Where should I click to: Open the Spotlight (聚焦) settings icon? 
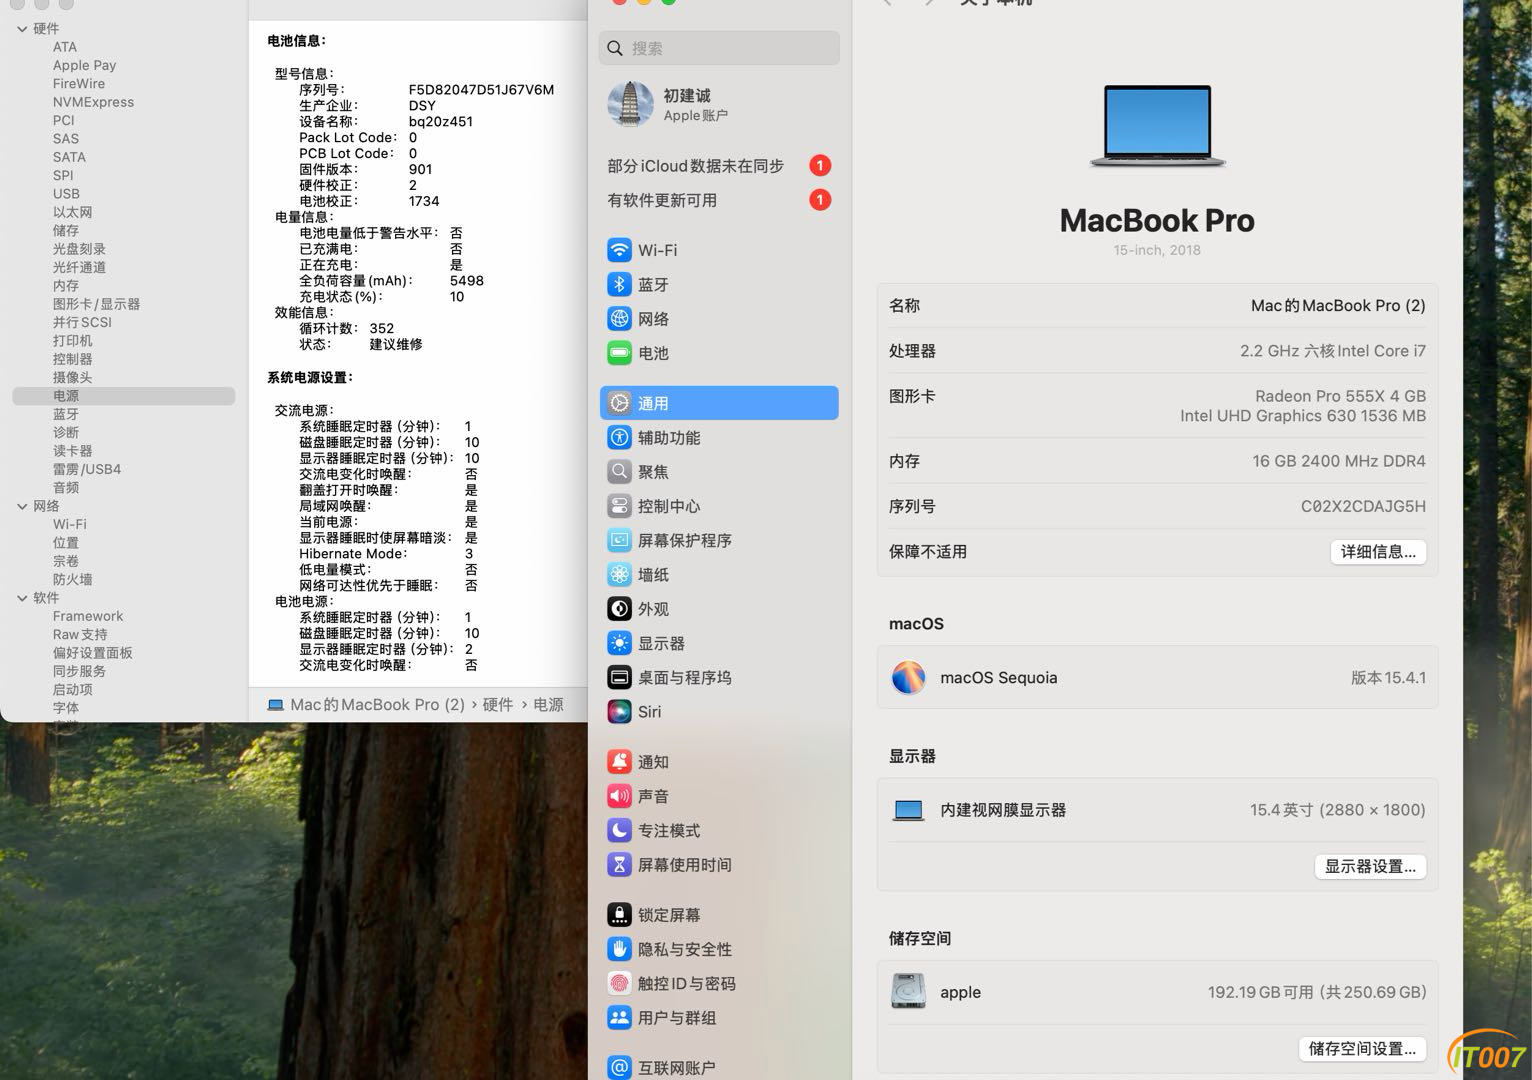click(619, 471)
